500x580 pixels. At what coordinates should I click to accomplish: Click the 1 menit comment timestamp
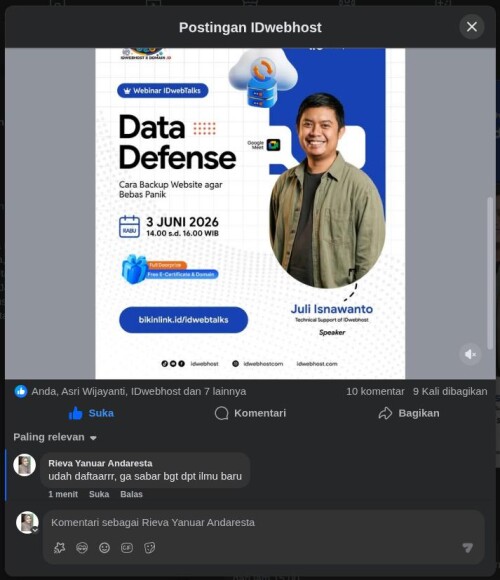coord(63,494)
